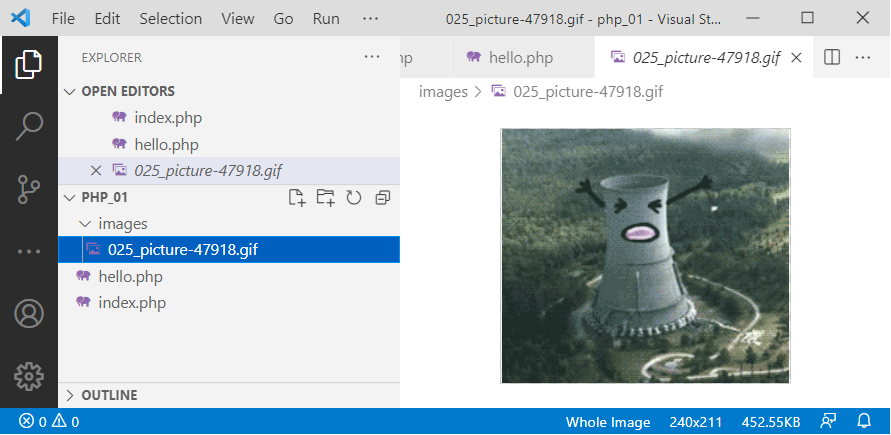Click New File icon in PHP_01 header
The height and width of the screenshot is (435, 891).
point(297,198)
